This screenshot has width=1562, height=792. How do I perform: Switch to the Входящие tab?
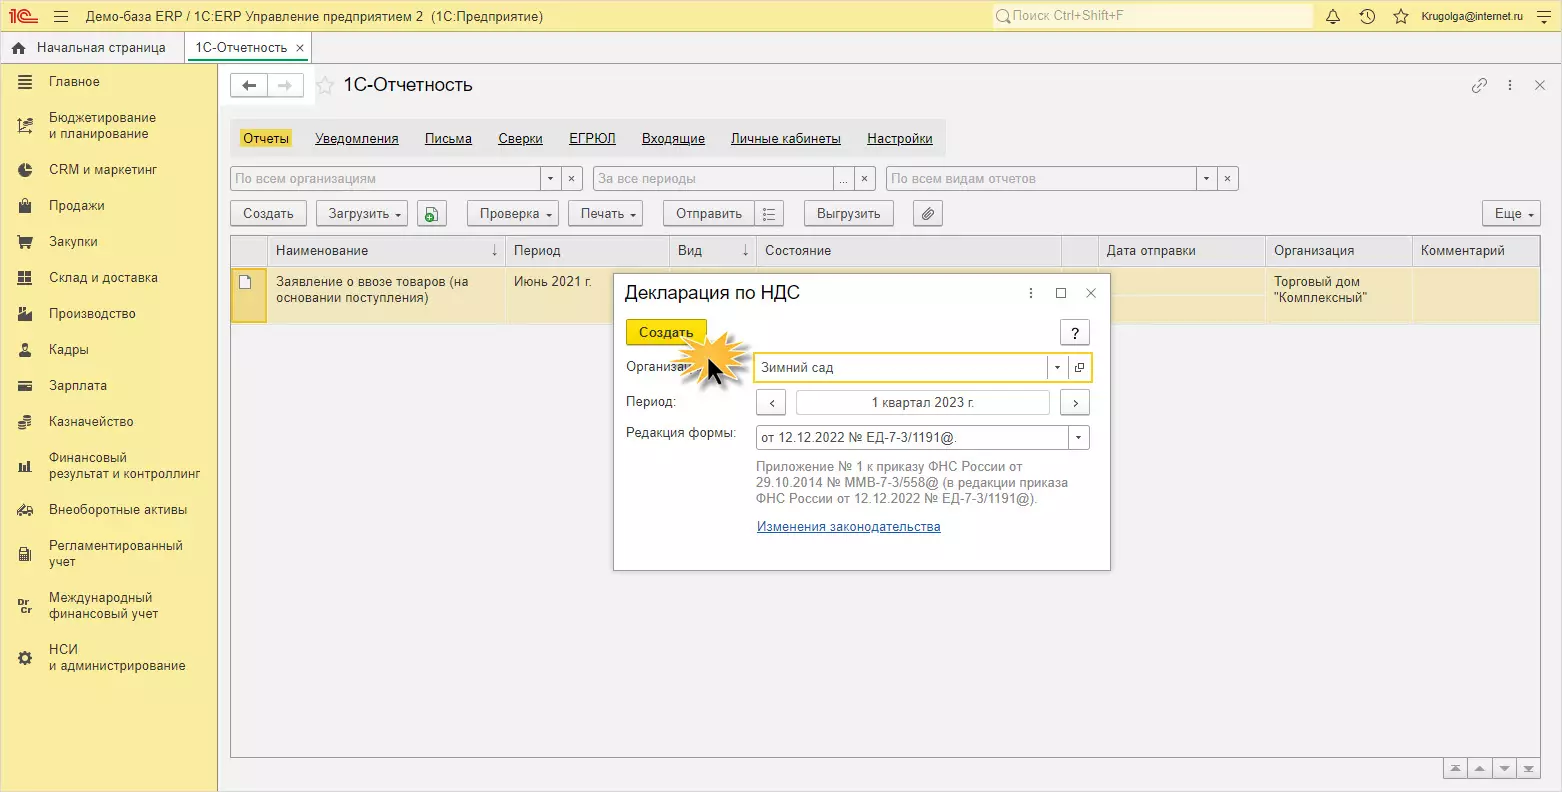pyautogui.click(x=674, y=139)
